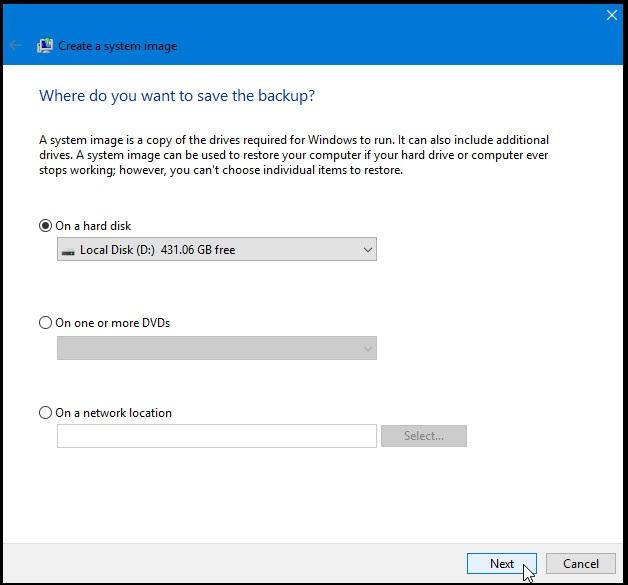Open the greyed-out DVD drive dropdown
Image resolution: width=628 pixels, height=585 pixels.
[216, 348]
